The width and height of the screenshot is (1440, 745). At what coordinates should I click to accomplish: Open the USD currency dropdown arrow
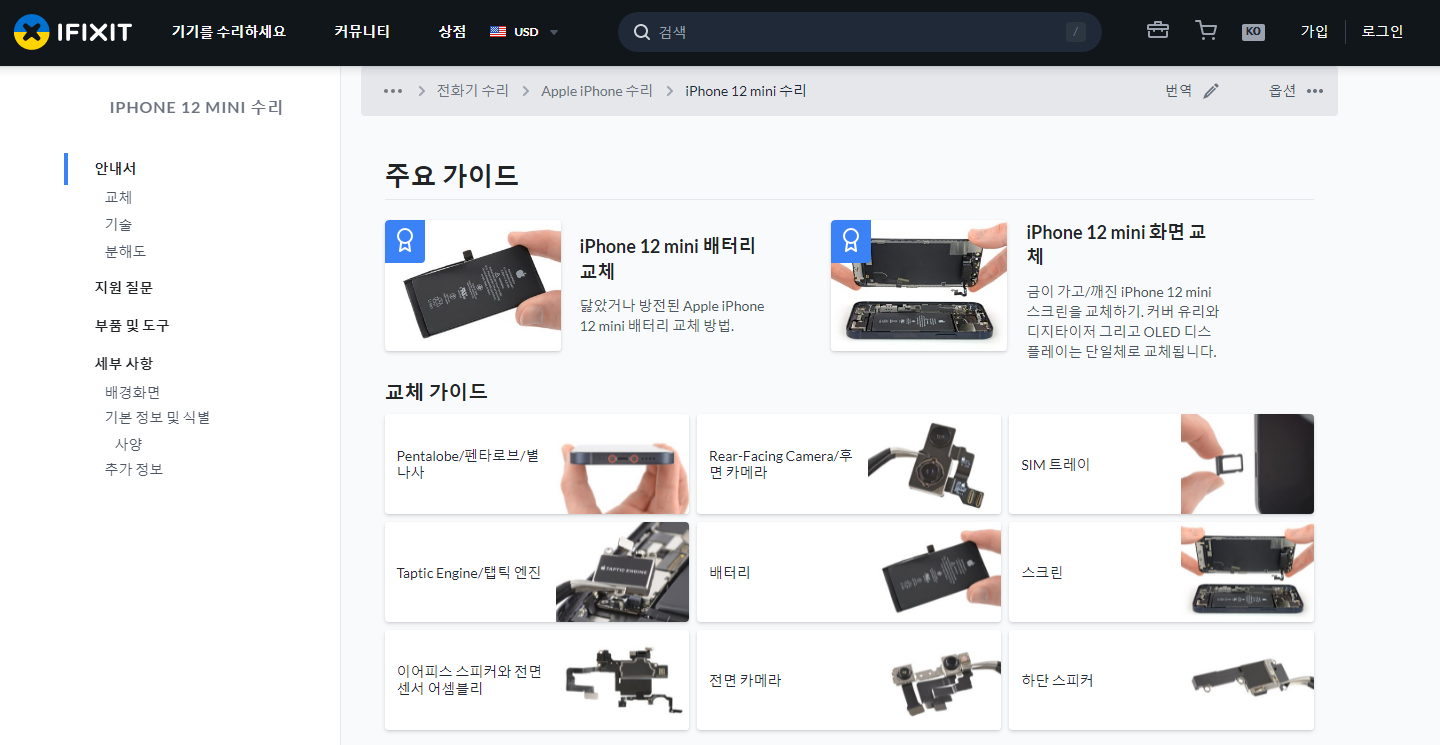(x=554, y=32)
